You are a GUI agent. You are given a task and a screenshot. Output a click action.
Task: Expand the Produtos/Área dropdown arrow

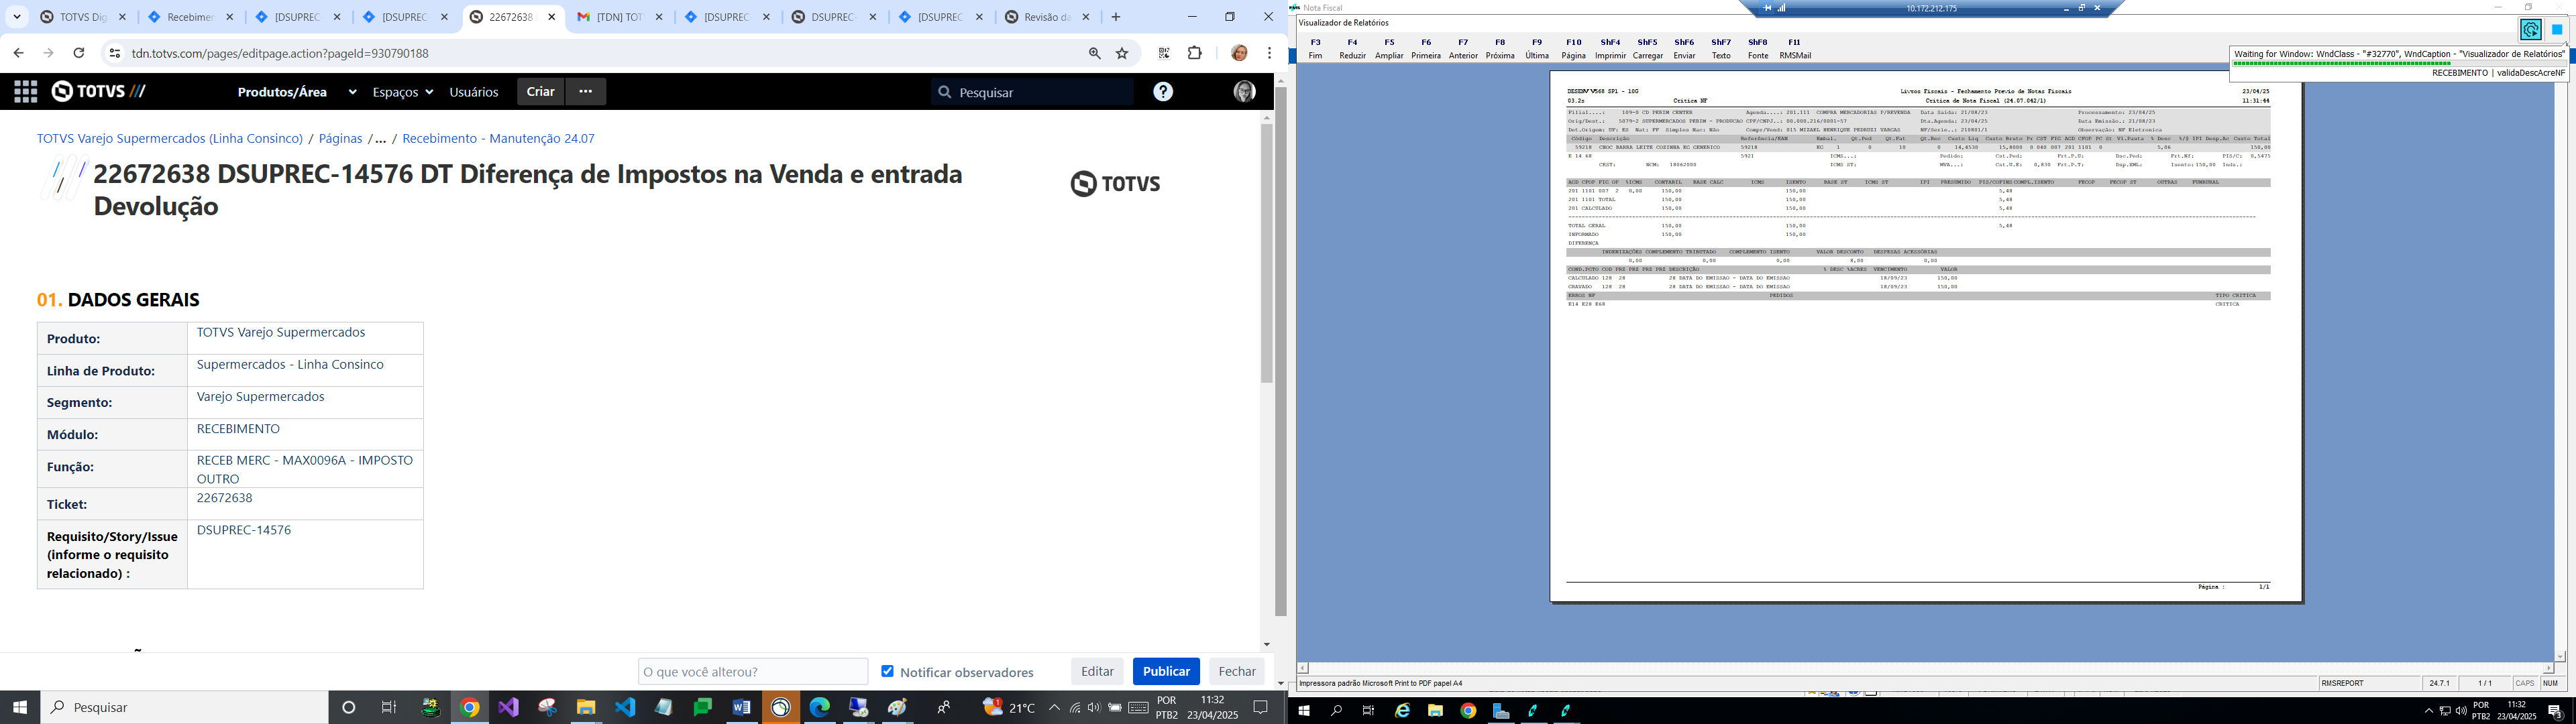[x=352, y=92]
